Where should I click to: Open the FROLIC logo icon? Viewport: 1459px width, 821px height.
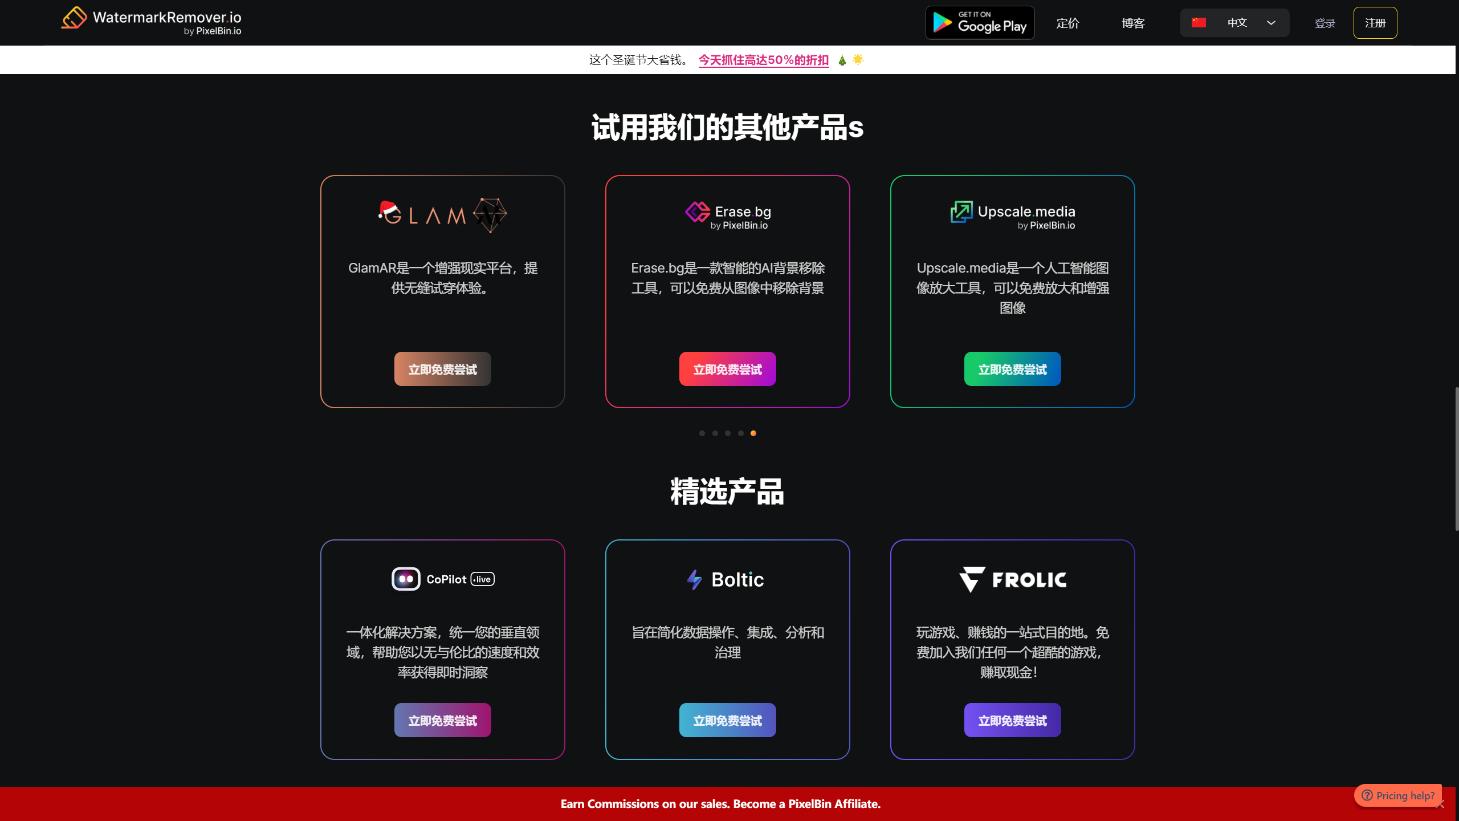point(972,579)
